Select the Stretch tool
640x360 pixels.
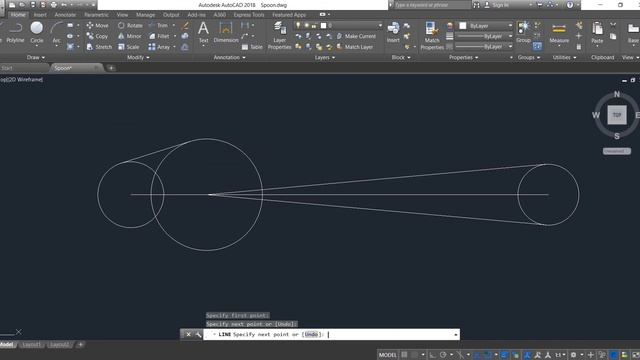pyautogui.click(x=99, y=47)
